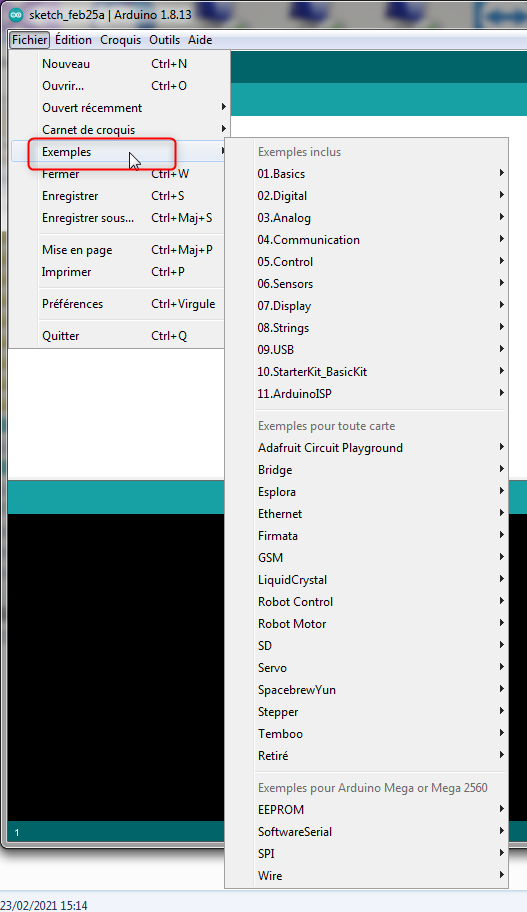Open the Outils menu
Screen dimensions: 527x912
point(165,40)
